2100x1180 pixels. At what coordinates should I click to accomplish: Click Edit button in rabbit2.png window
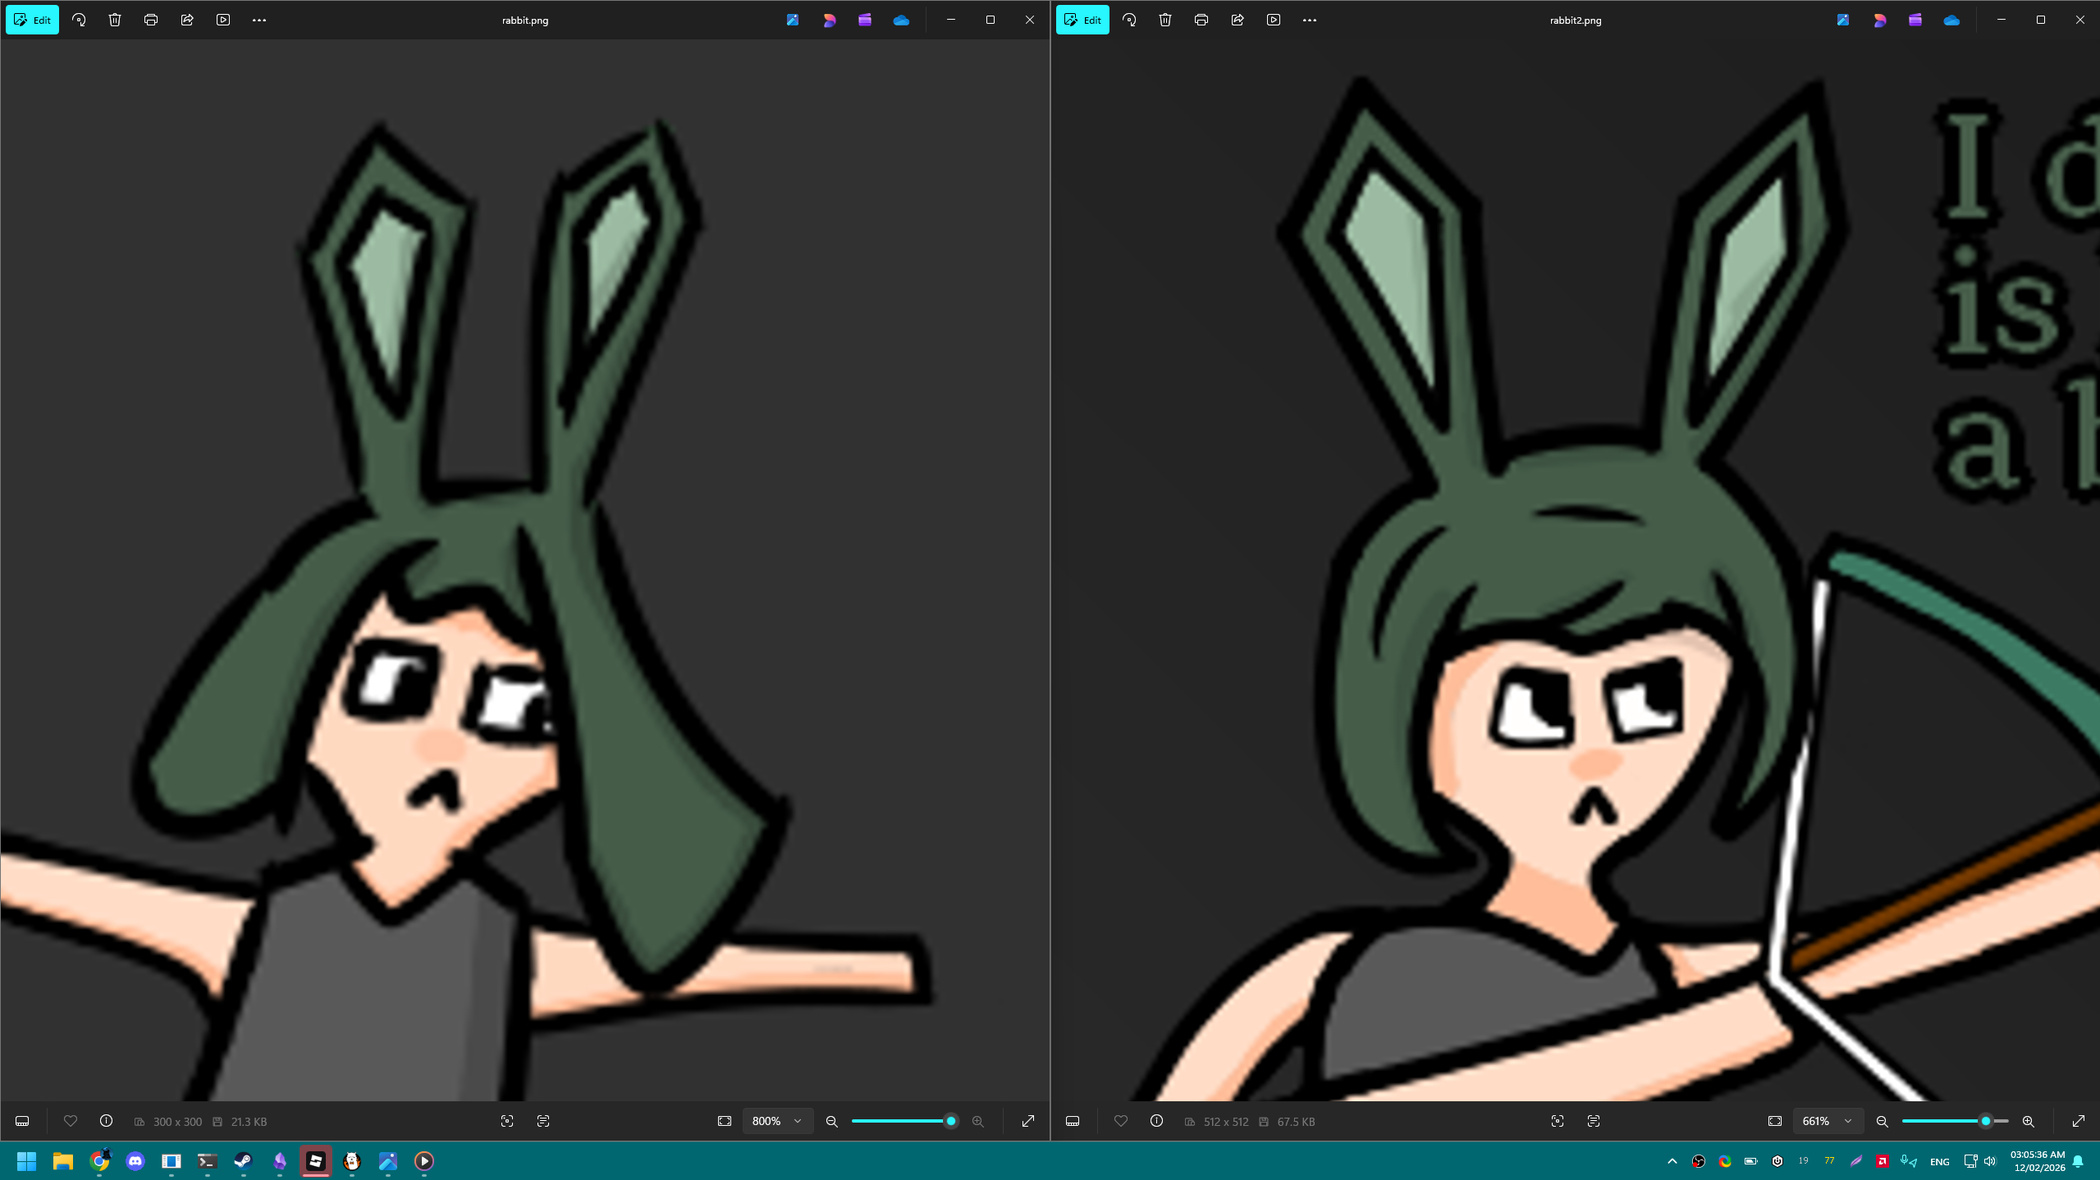1082,20
